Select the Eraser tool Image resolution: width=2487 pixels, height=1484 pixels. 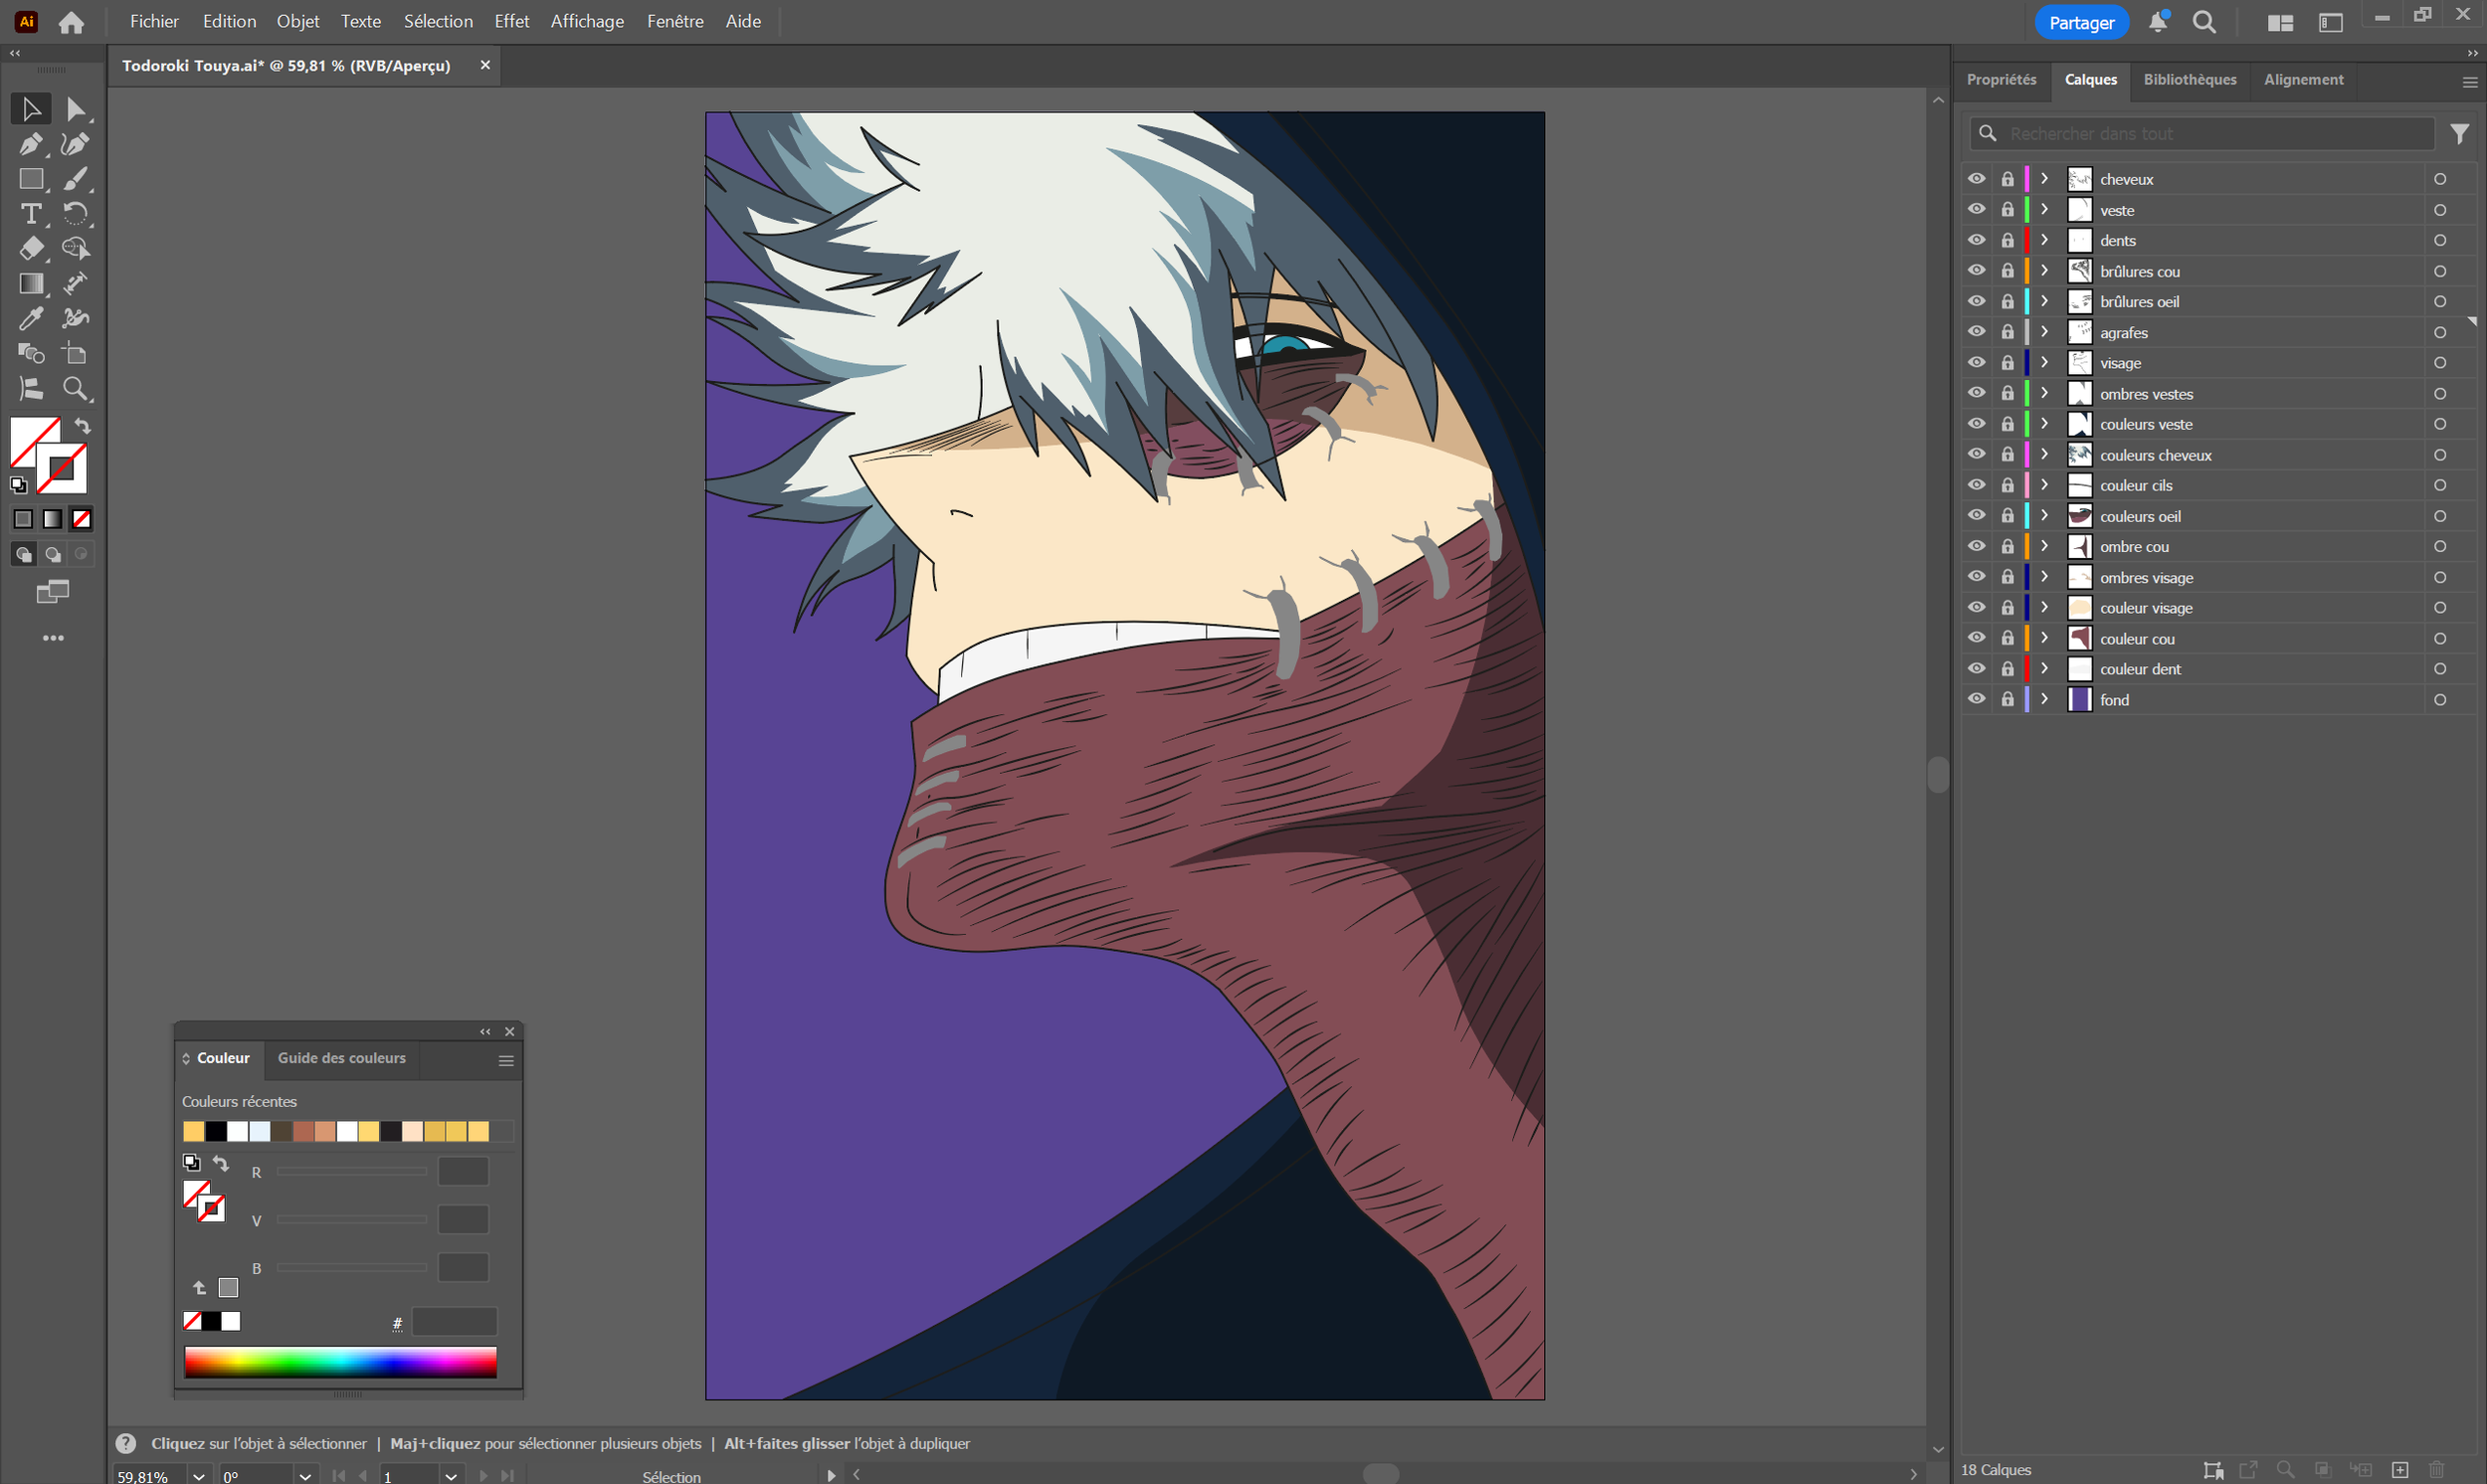click(30, 249)
